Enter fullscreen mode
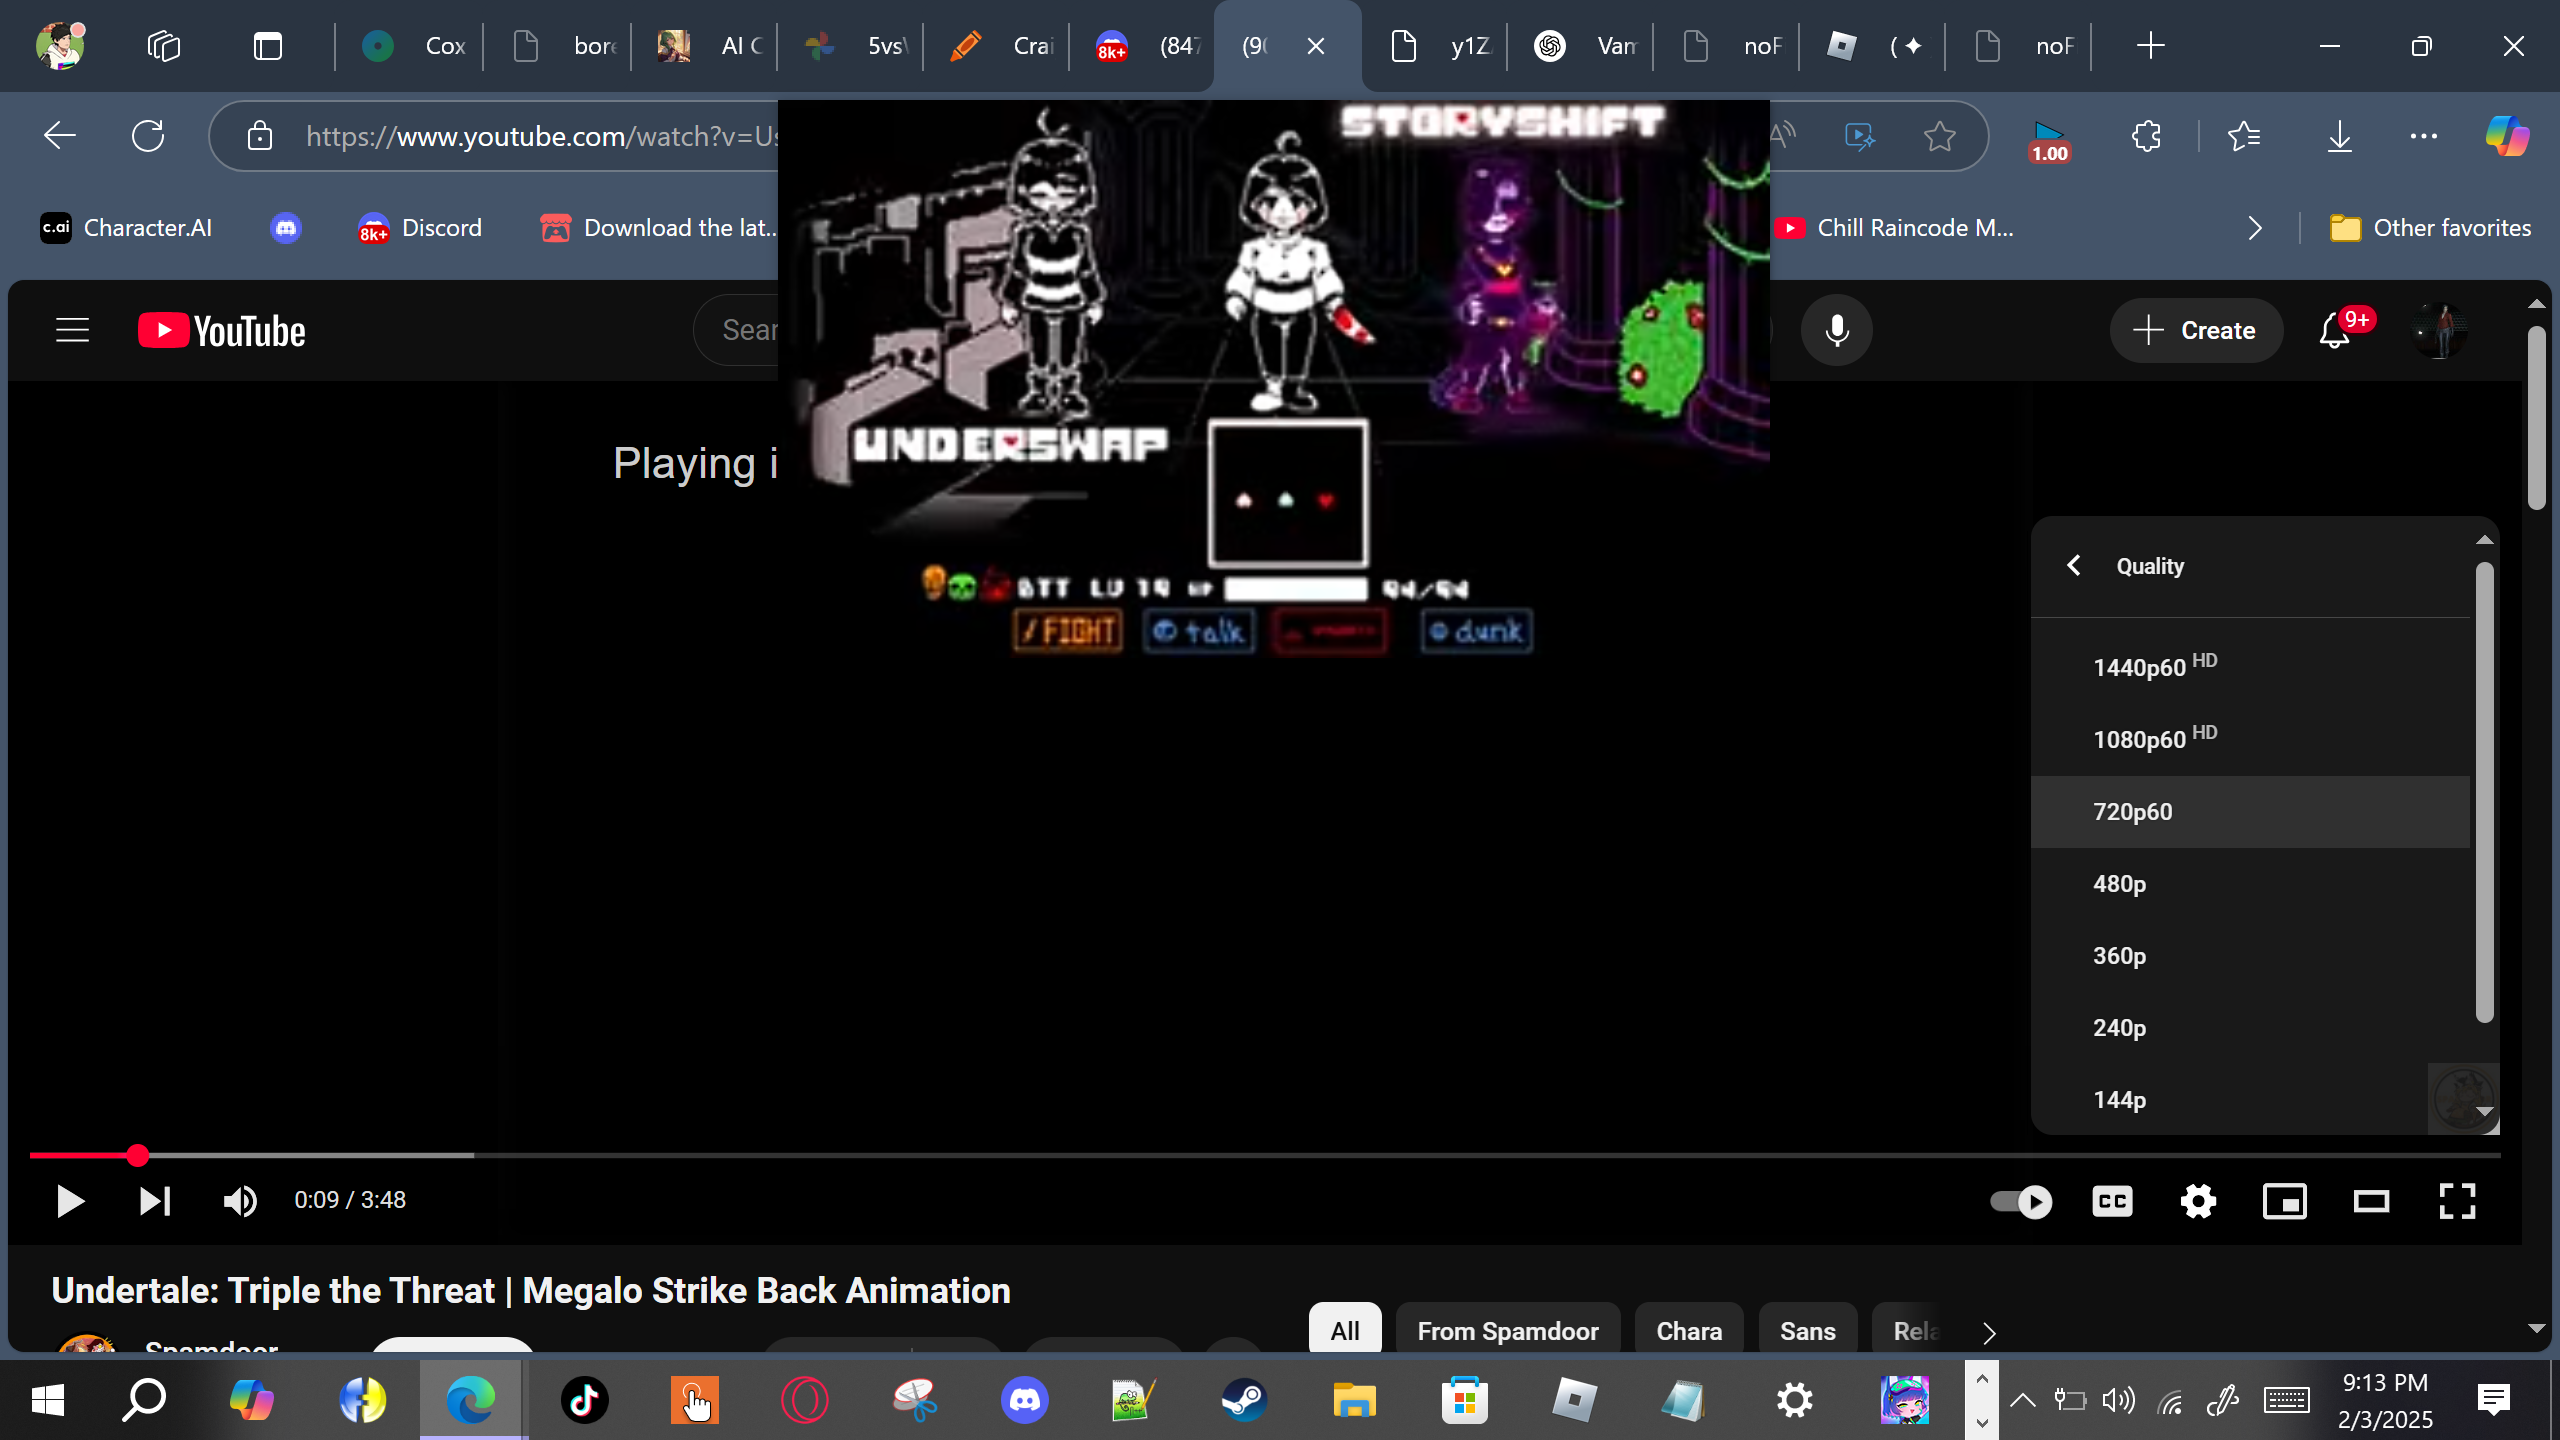 [x=2457, y=1201]
